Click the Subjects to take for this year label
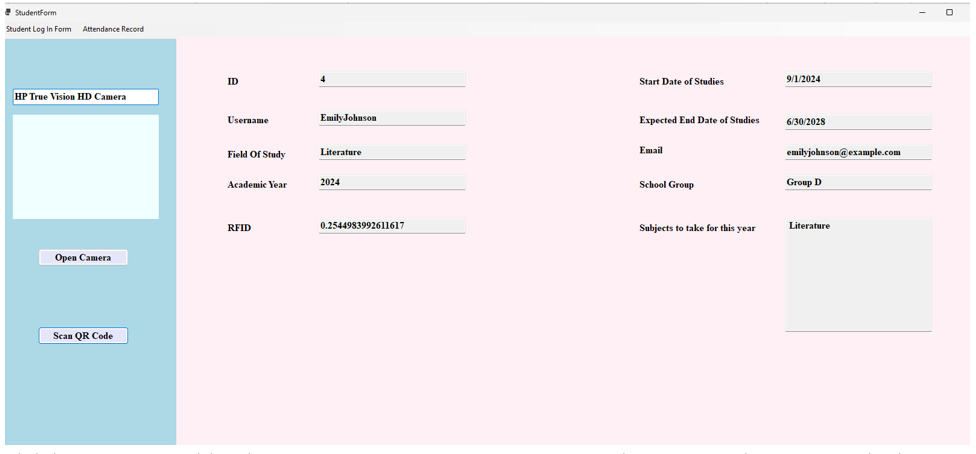 [x=697, y=228]
